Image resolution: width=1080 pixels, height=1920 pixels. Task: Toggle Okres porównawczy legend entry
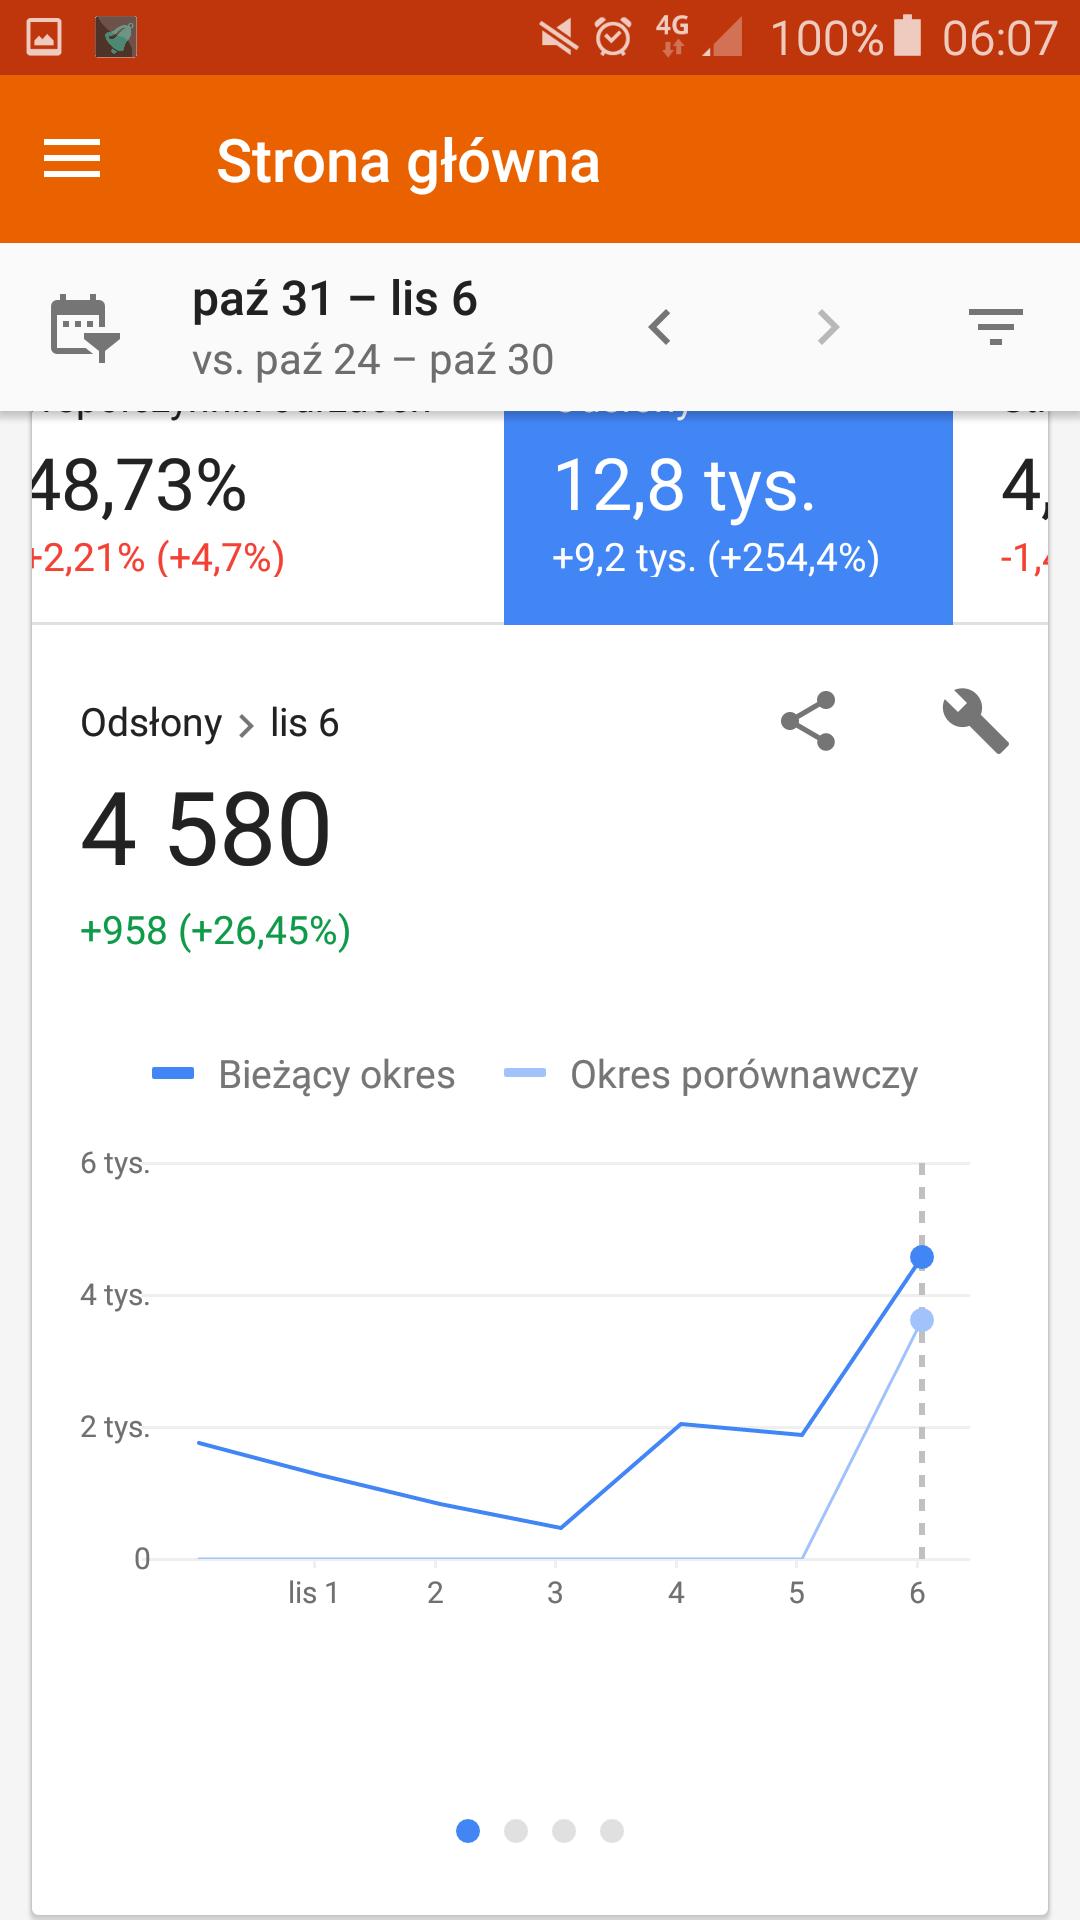(x=711, y=1075)
